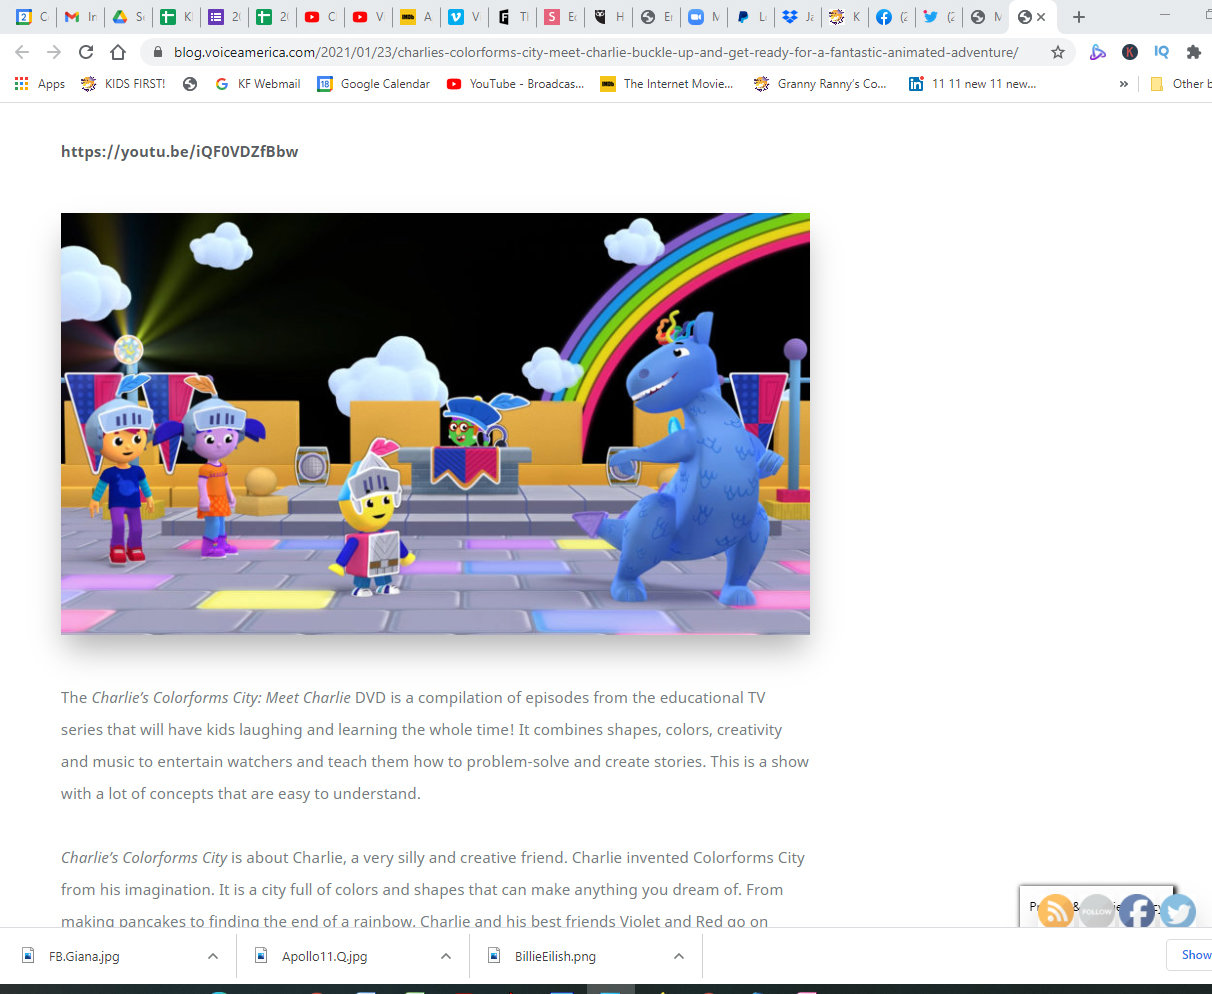Close the active blog tab

coord(1041,17)
